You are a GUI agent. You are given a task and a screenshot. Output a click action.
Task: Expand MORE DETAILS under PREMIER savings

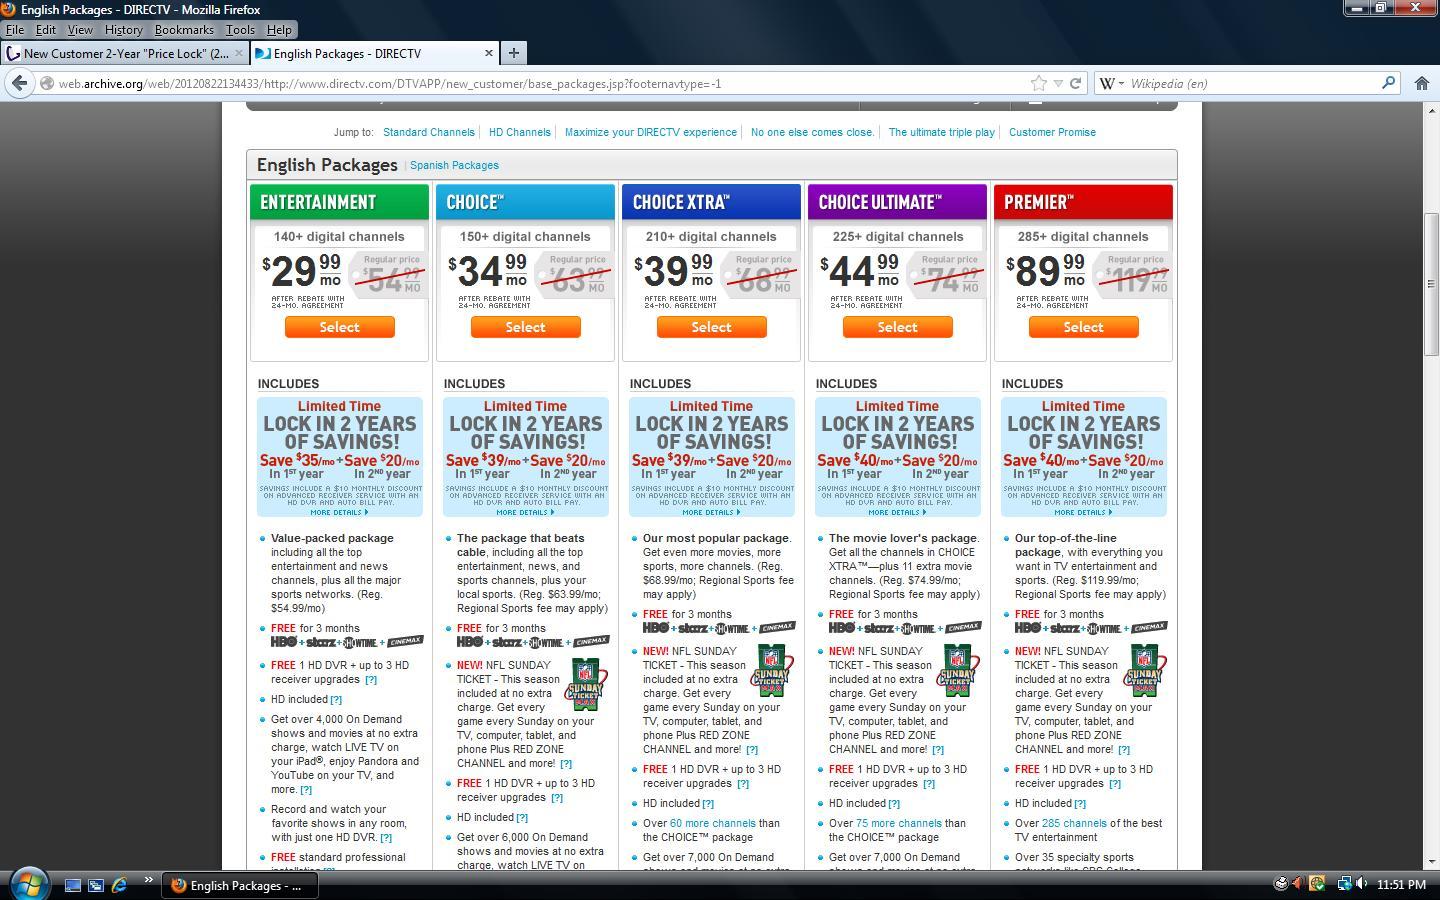pyautogui.click(x=1083, y=512)
